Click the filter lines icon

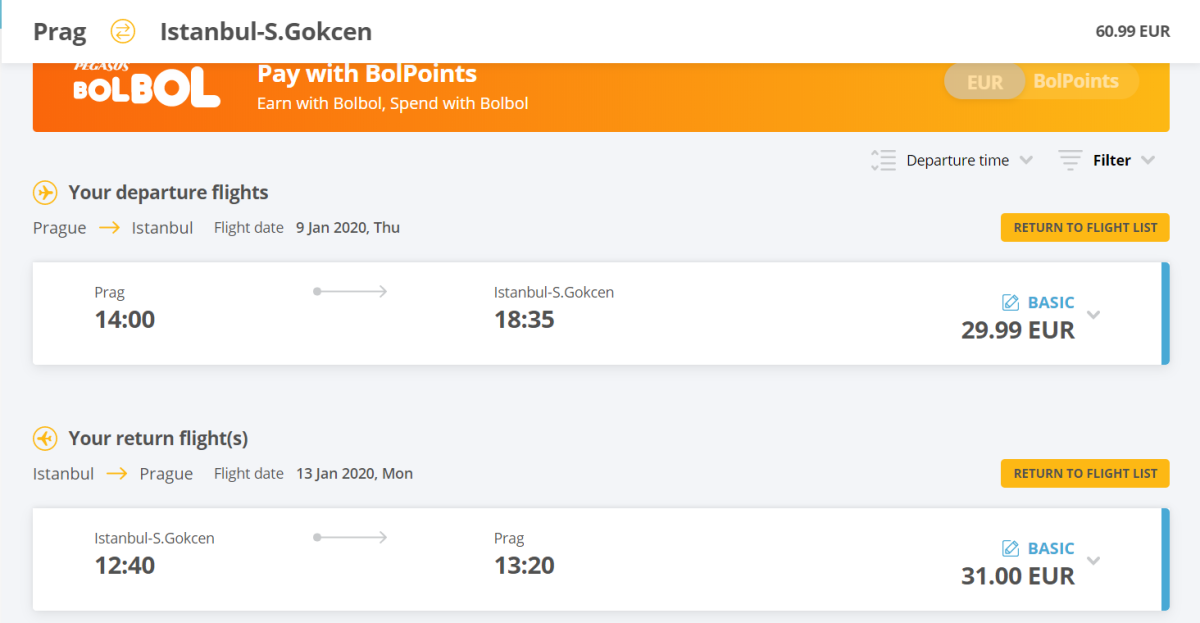click(1070, 160)
